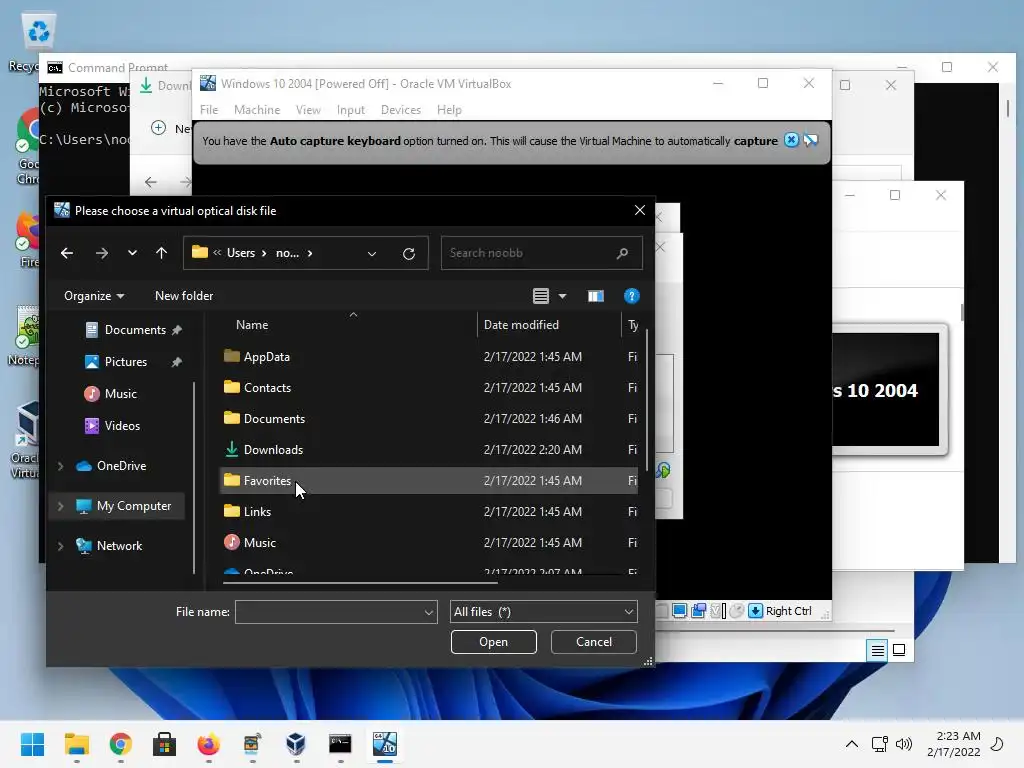This screenshot has width=1024, height=768.
Task: Expand the File name history dropdown
Action: [x=429, y=612]
